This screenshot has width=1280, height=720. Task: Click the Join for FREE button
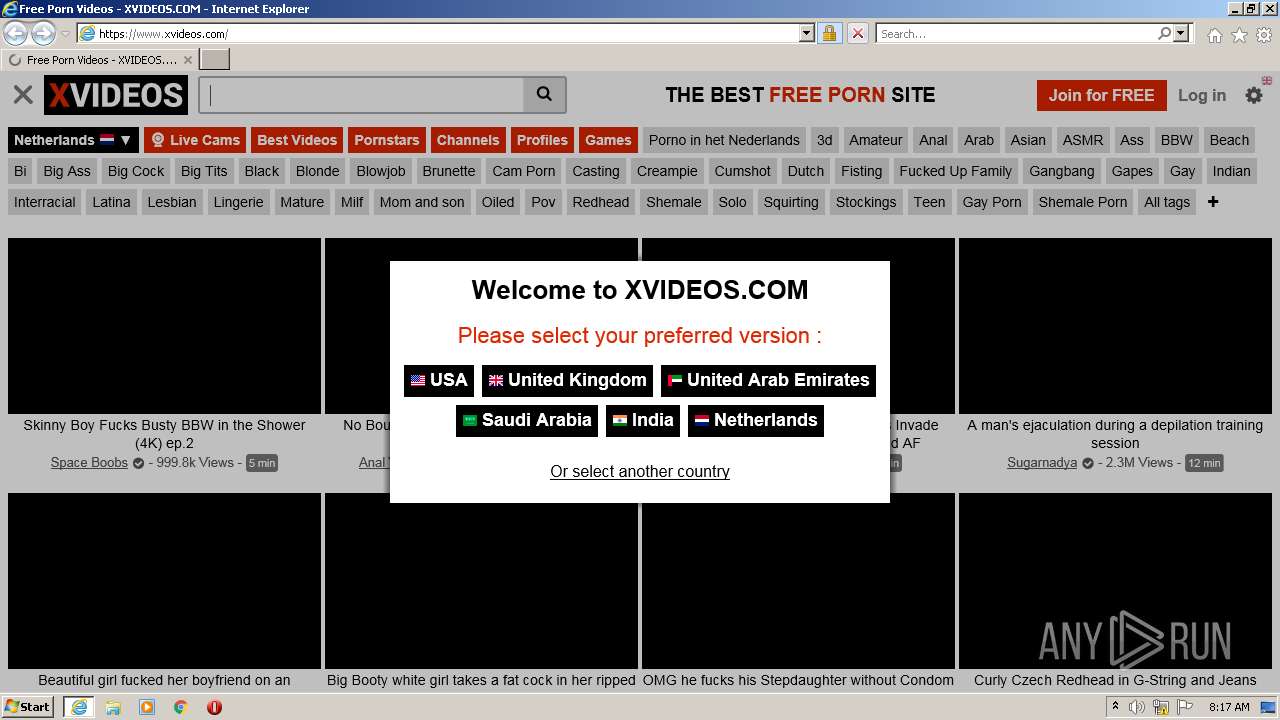[x=1101, y=95]
